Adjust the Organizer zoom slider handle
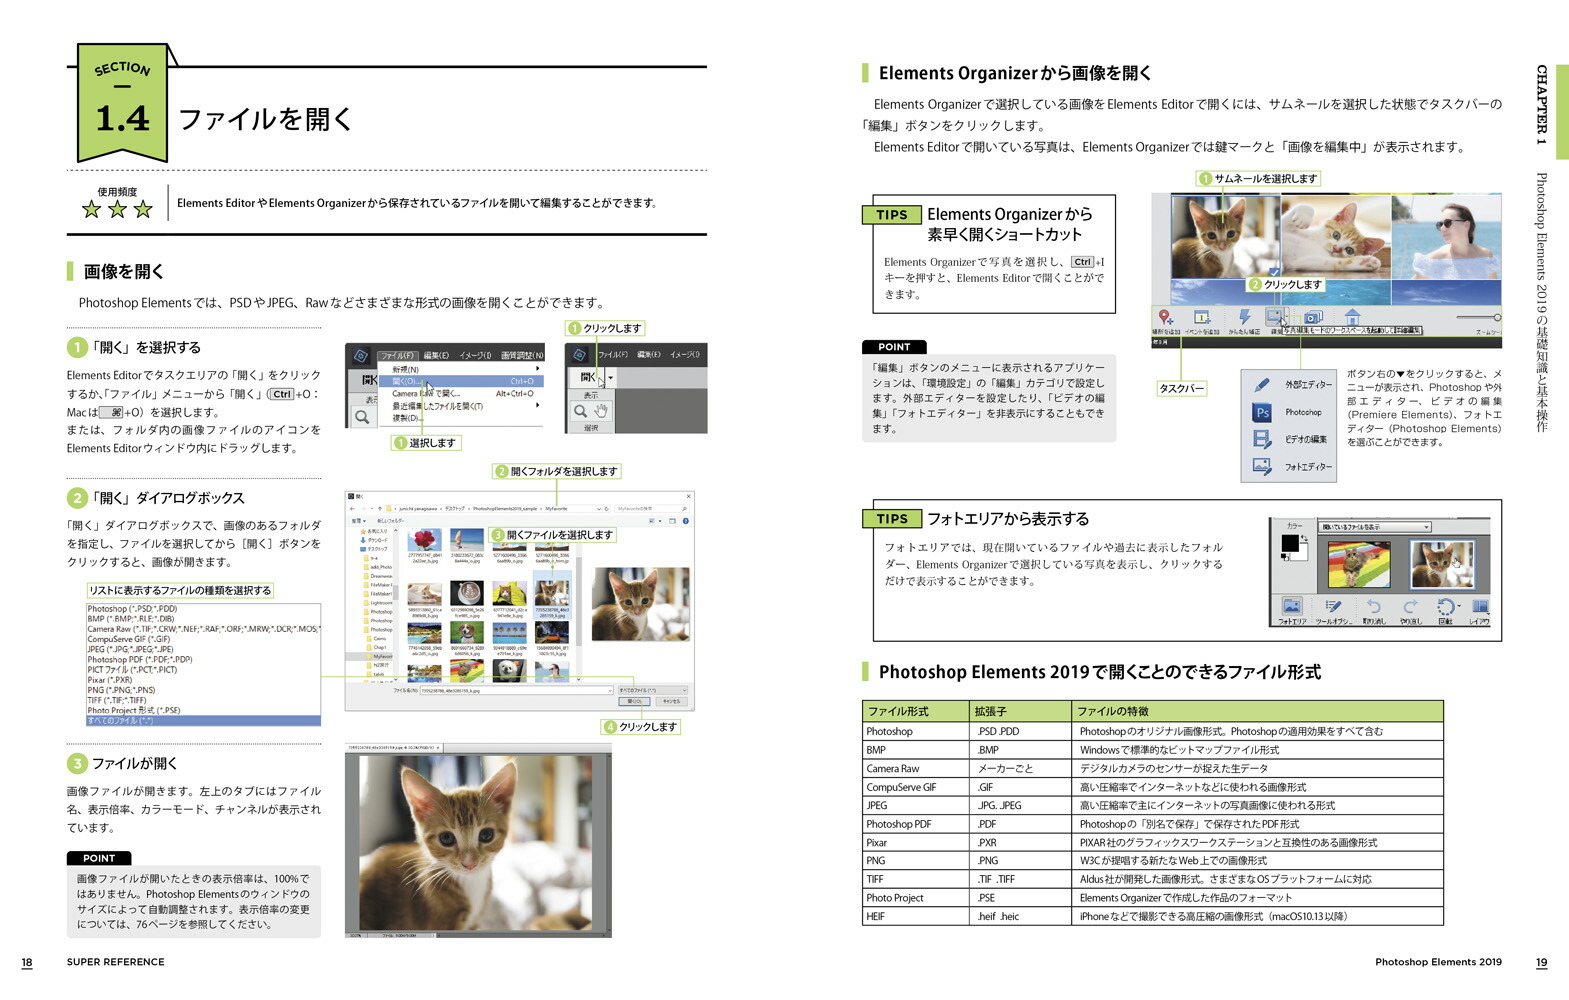Viewport: 1569px width, 1000px height. (x=1497, y=317)
